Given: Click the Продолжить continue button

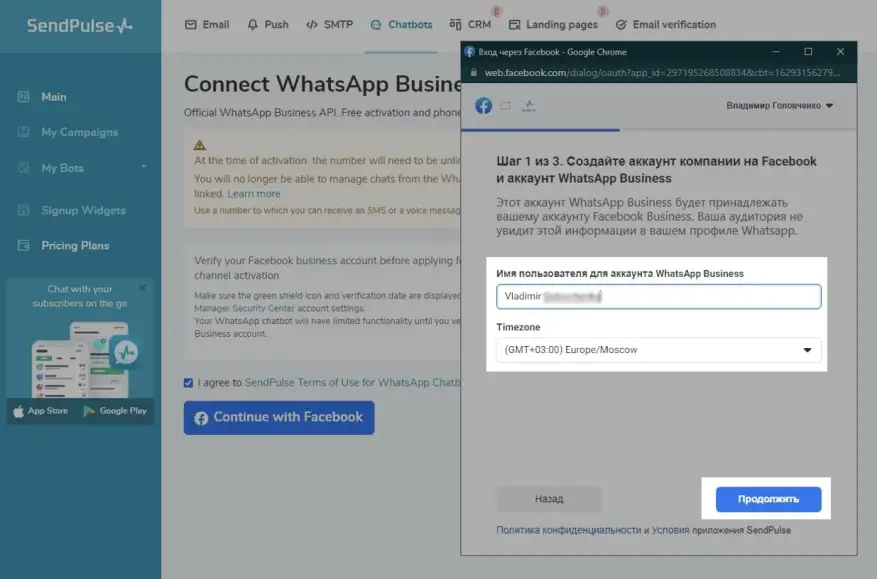Looking at the screenshot, I should [x=768, y=499].
